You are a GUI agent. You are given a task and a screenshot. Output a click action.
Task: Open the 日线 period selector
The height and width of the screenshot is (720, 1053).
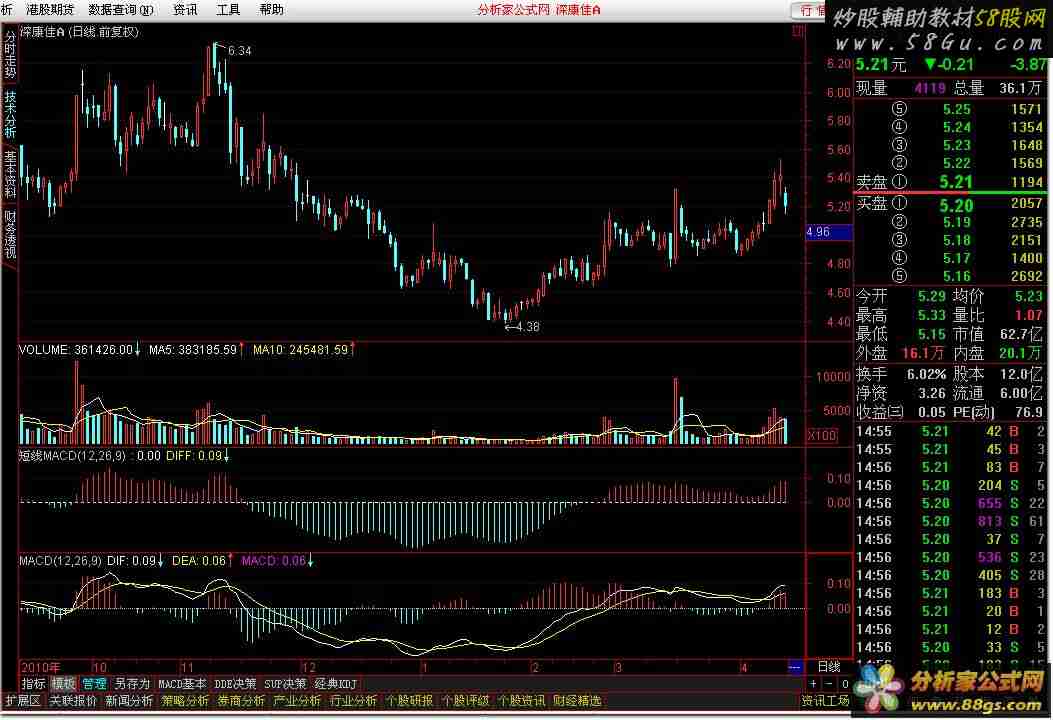point(829,666)
